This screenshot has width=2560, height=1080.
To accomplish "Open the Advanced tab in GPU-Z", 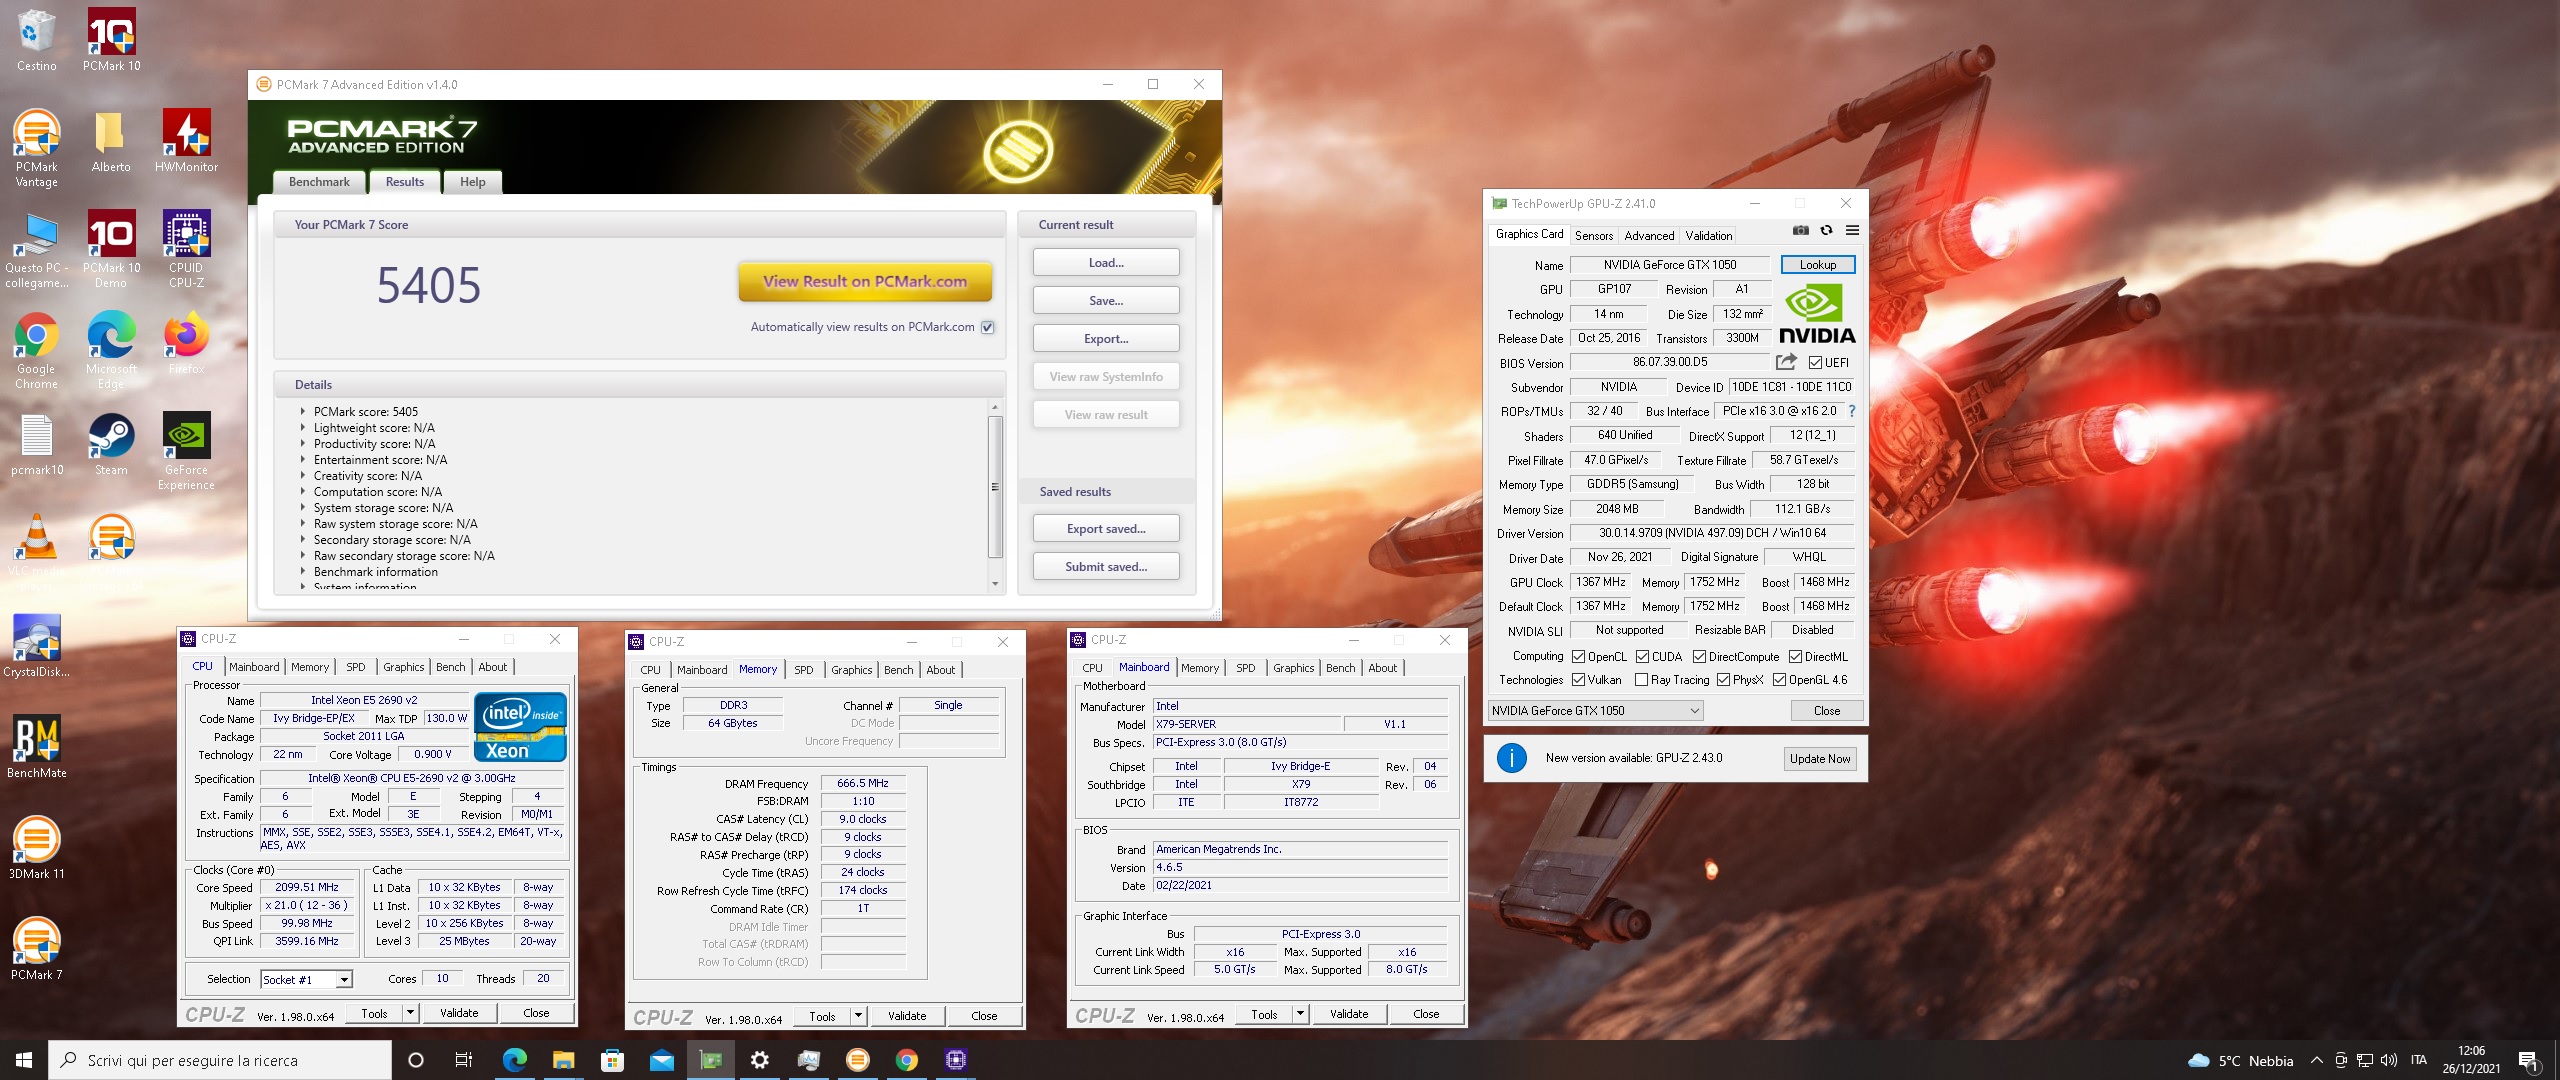I will pyautogui.click(x=1649, y=236).
